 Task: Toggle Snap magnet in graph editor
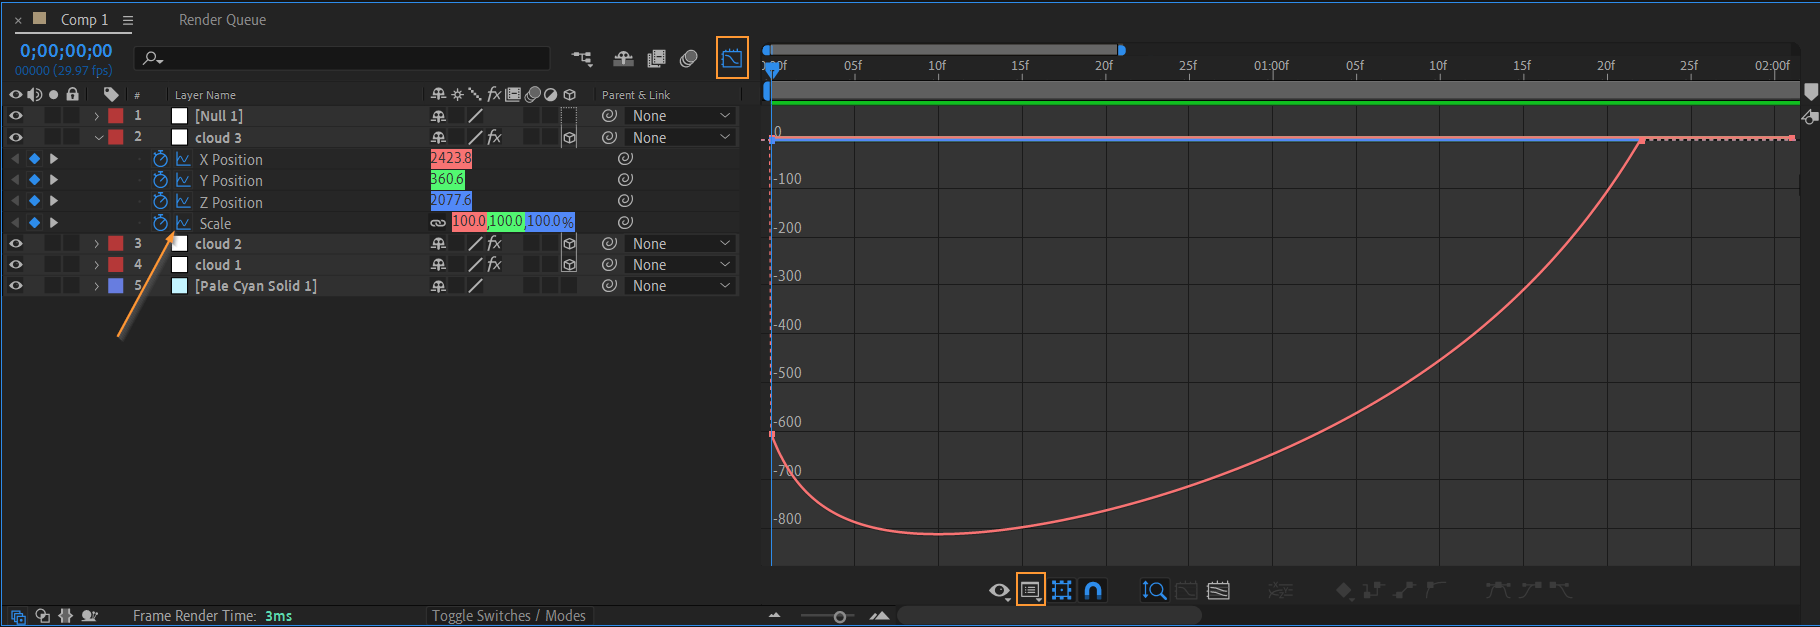[1093, 590]
